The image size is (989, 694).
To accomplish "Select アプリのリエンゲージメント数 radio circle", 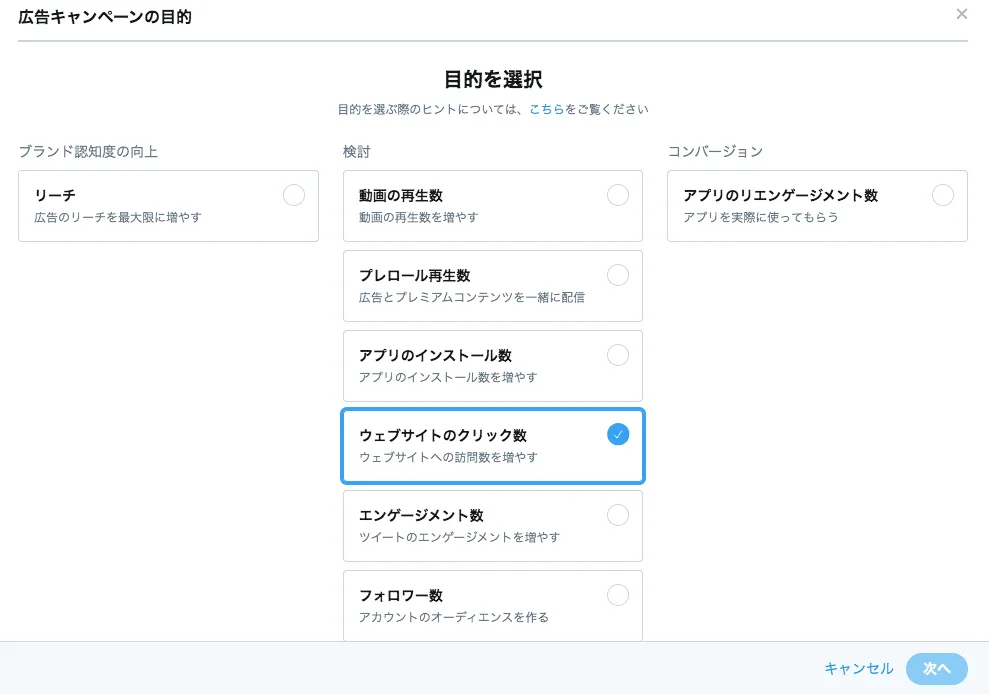I will pyautogui.click(x=943, y=195).
